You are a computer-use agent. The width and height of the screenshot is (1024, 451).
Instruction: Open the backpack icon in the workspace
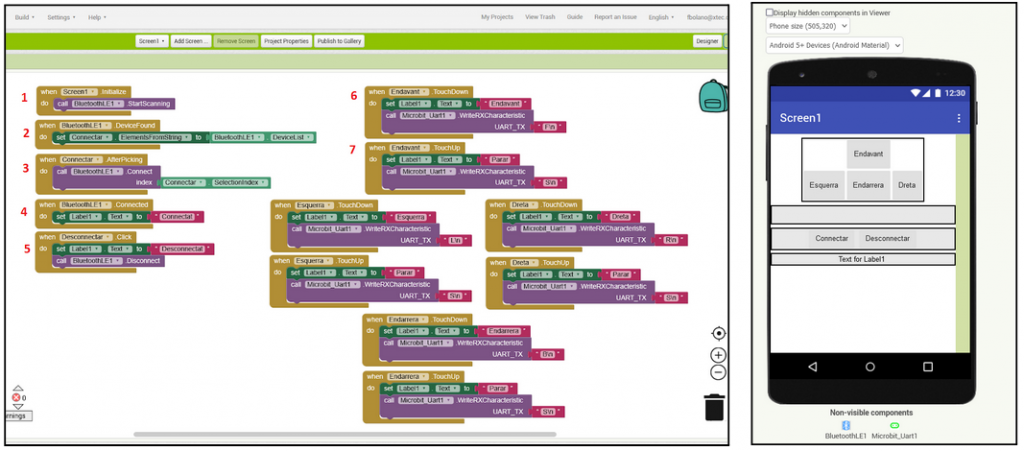click(711, 96)
